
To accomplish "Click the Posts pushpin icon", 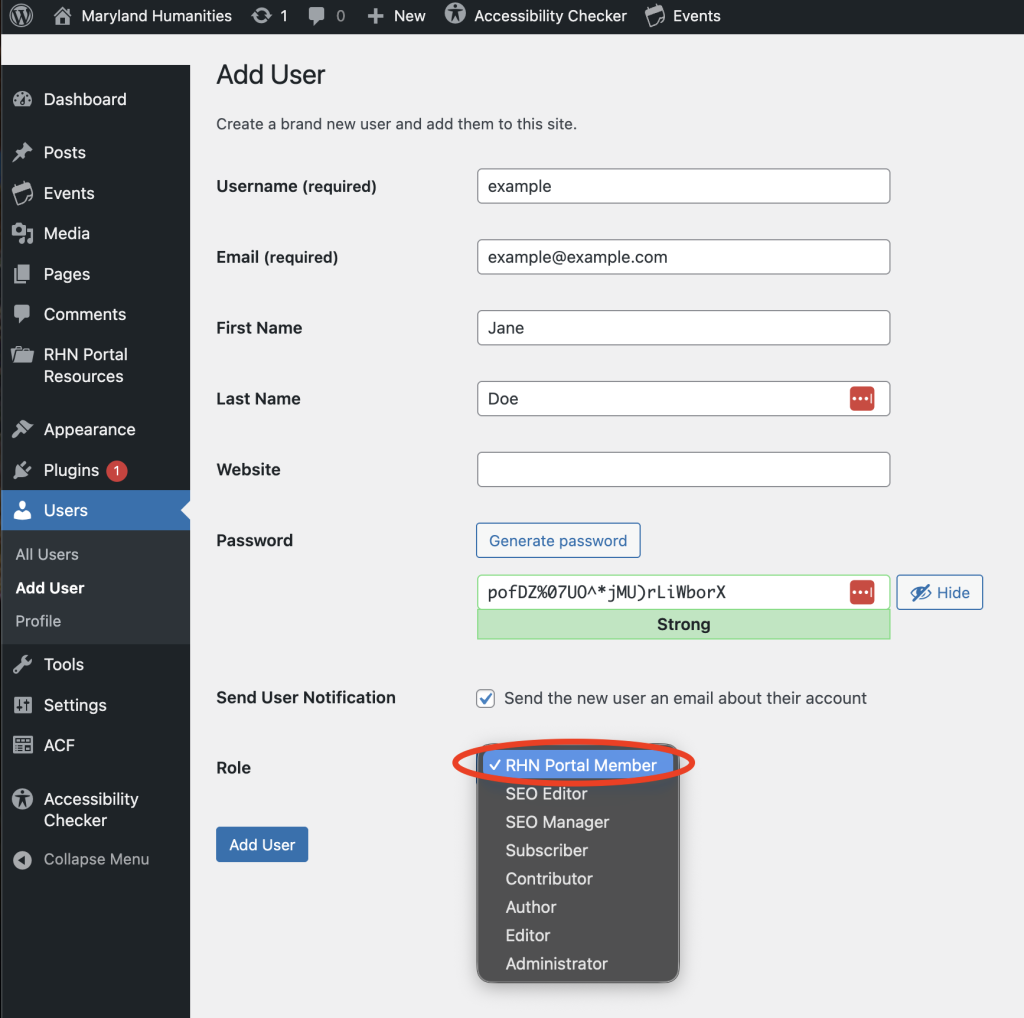I will click(23, 152).
